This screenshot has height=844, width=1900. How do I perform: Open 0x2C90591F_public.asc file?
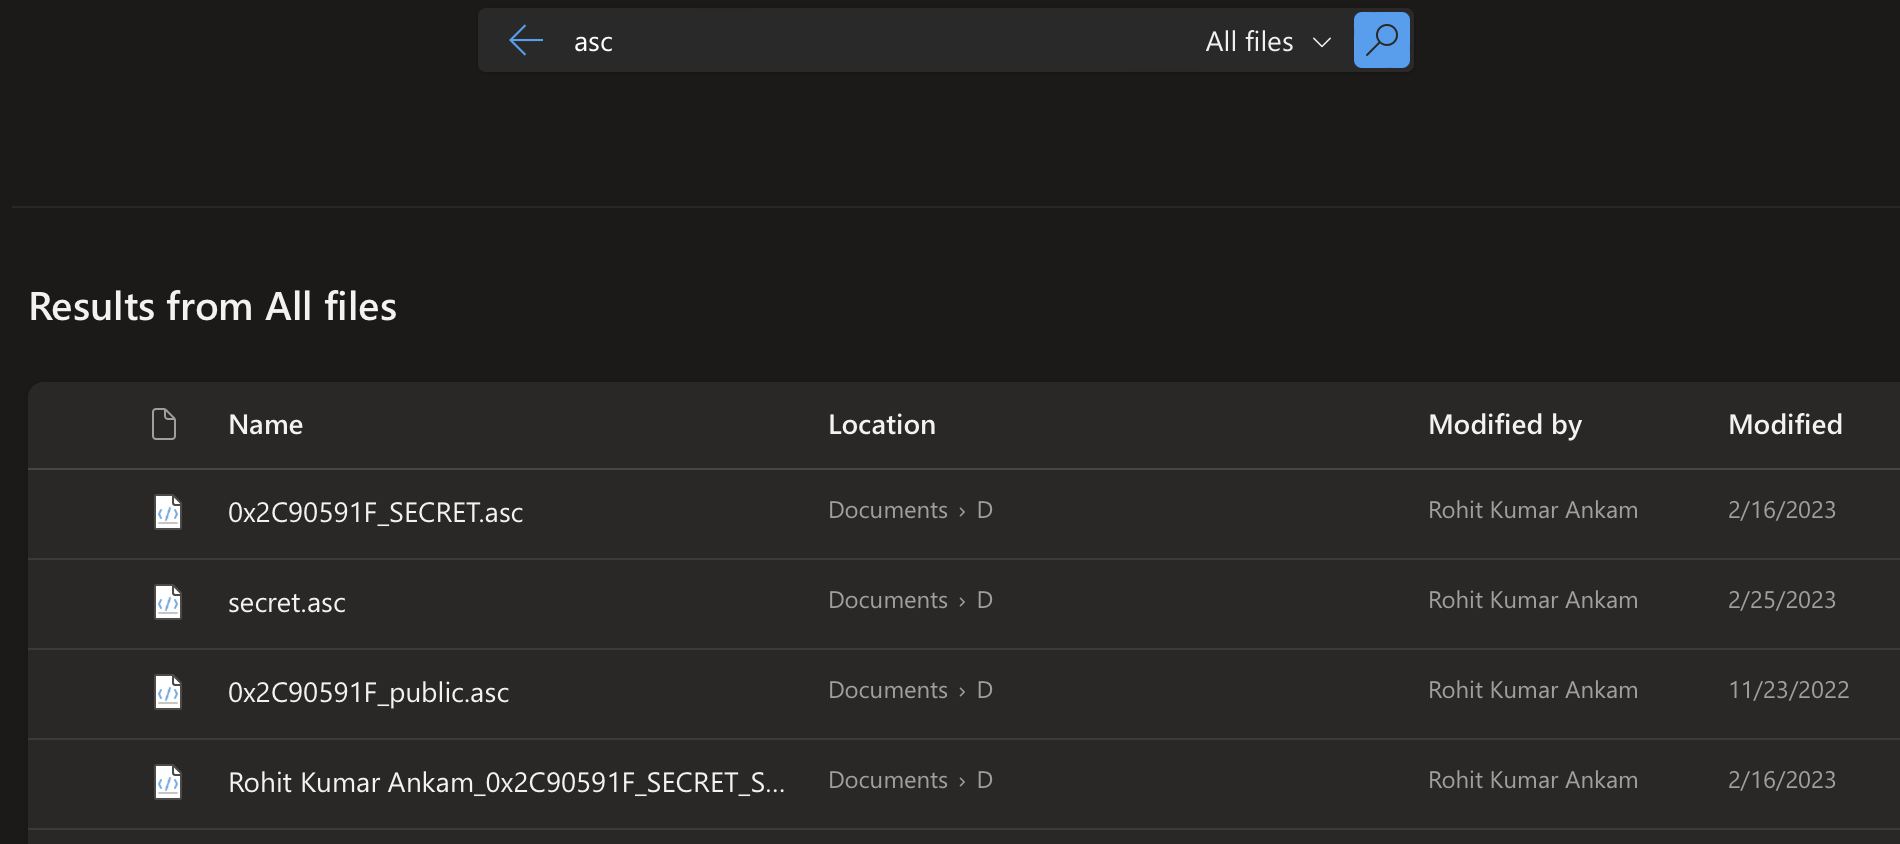(368, 693)
